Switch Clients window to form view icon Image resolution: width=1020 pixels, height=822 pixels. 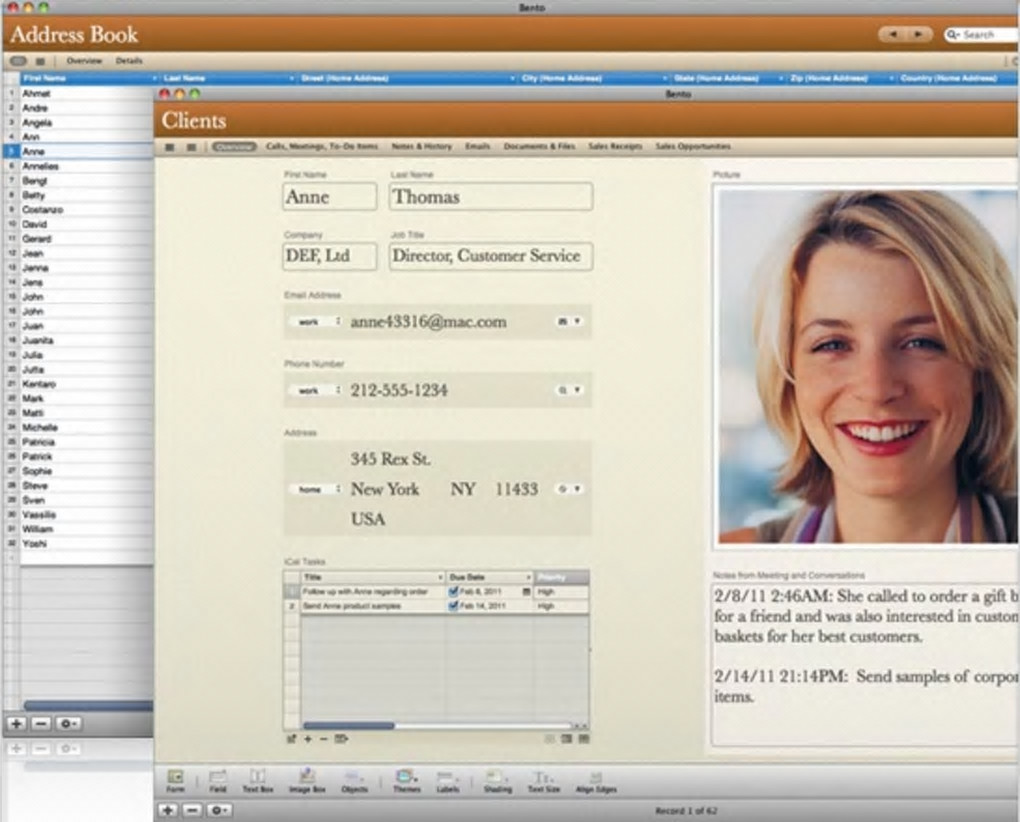(x=170, y=147)
